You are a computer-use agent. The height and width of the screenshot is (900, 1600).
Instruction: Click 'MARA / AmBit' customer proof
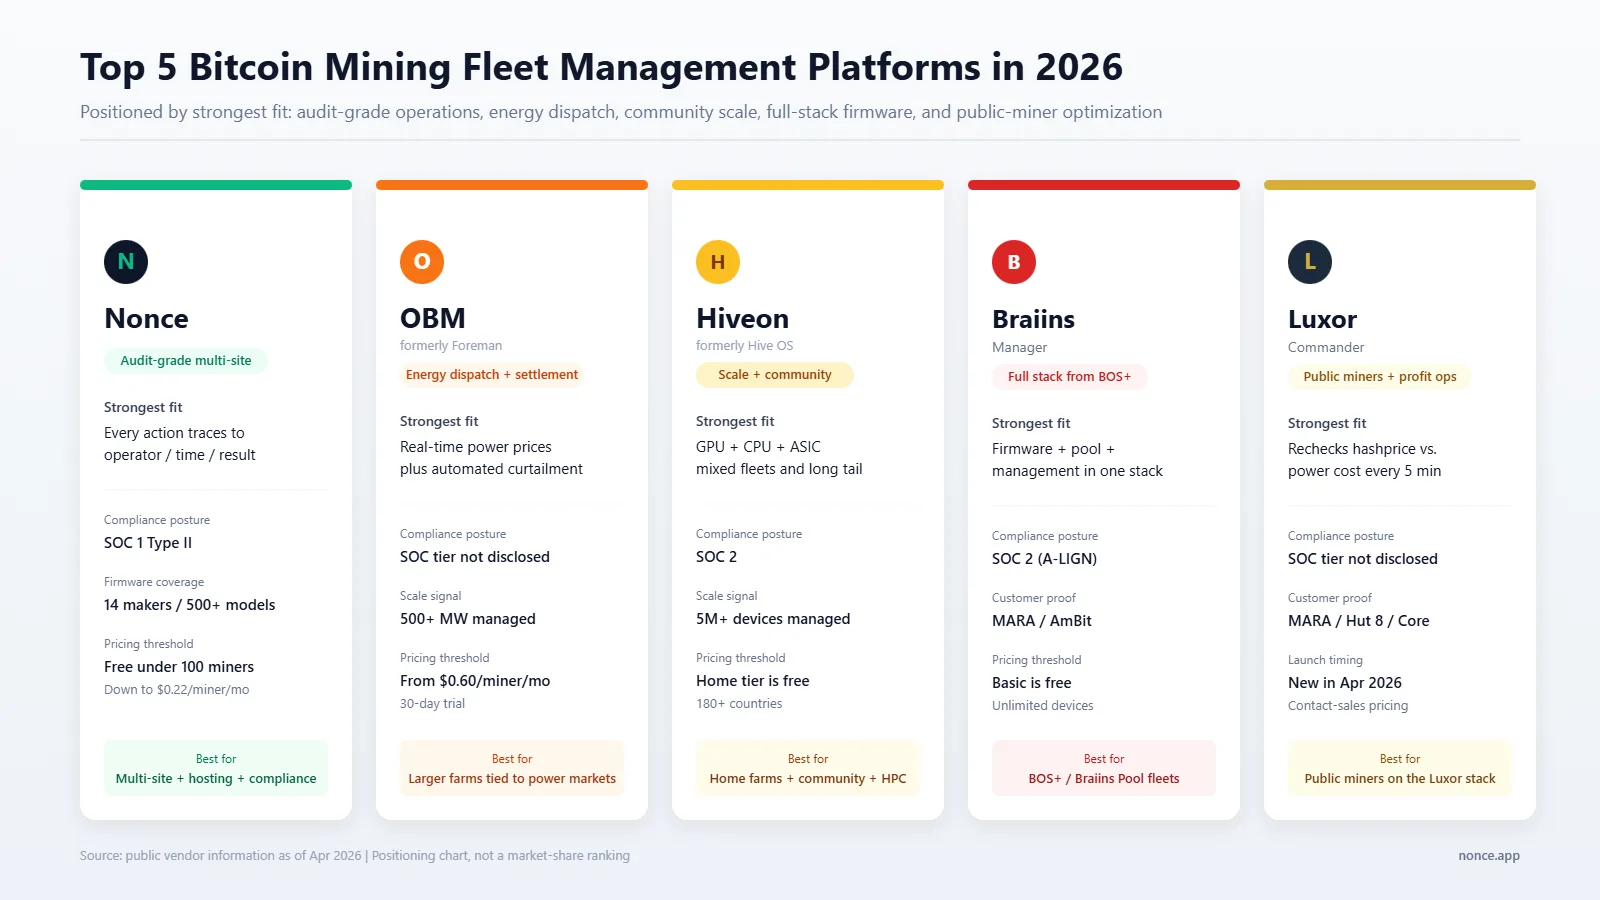[1042, 621]
